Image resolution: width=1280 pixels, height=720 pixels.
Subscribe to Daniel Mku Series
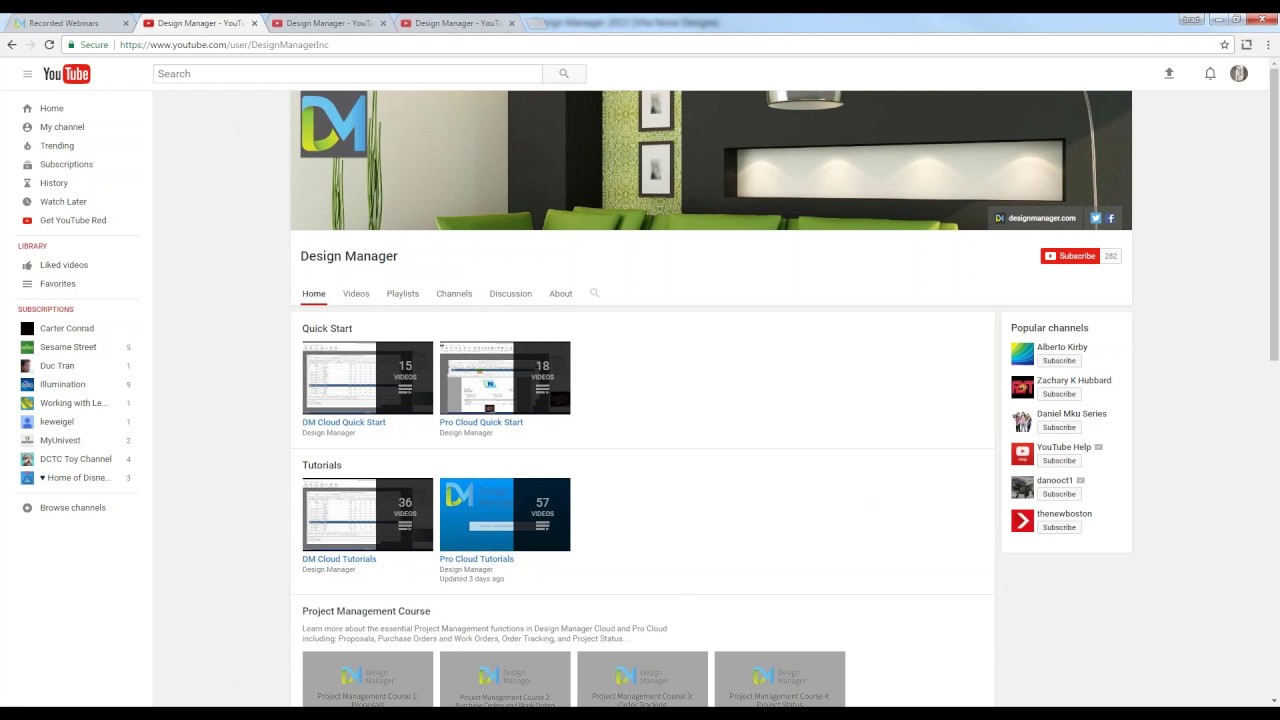pyautogui.click(x=1059, y=427)
